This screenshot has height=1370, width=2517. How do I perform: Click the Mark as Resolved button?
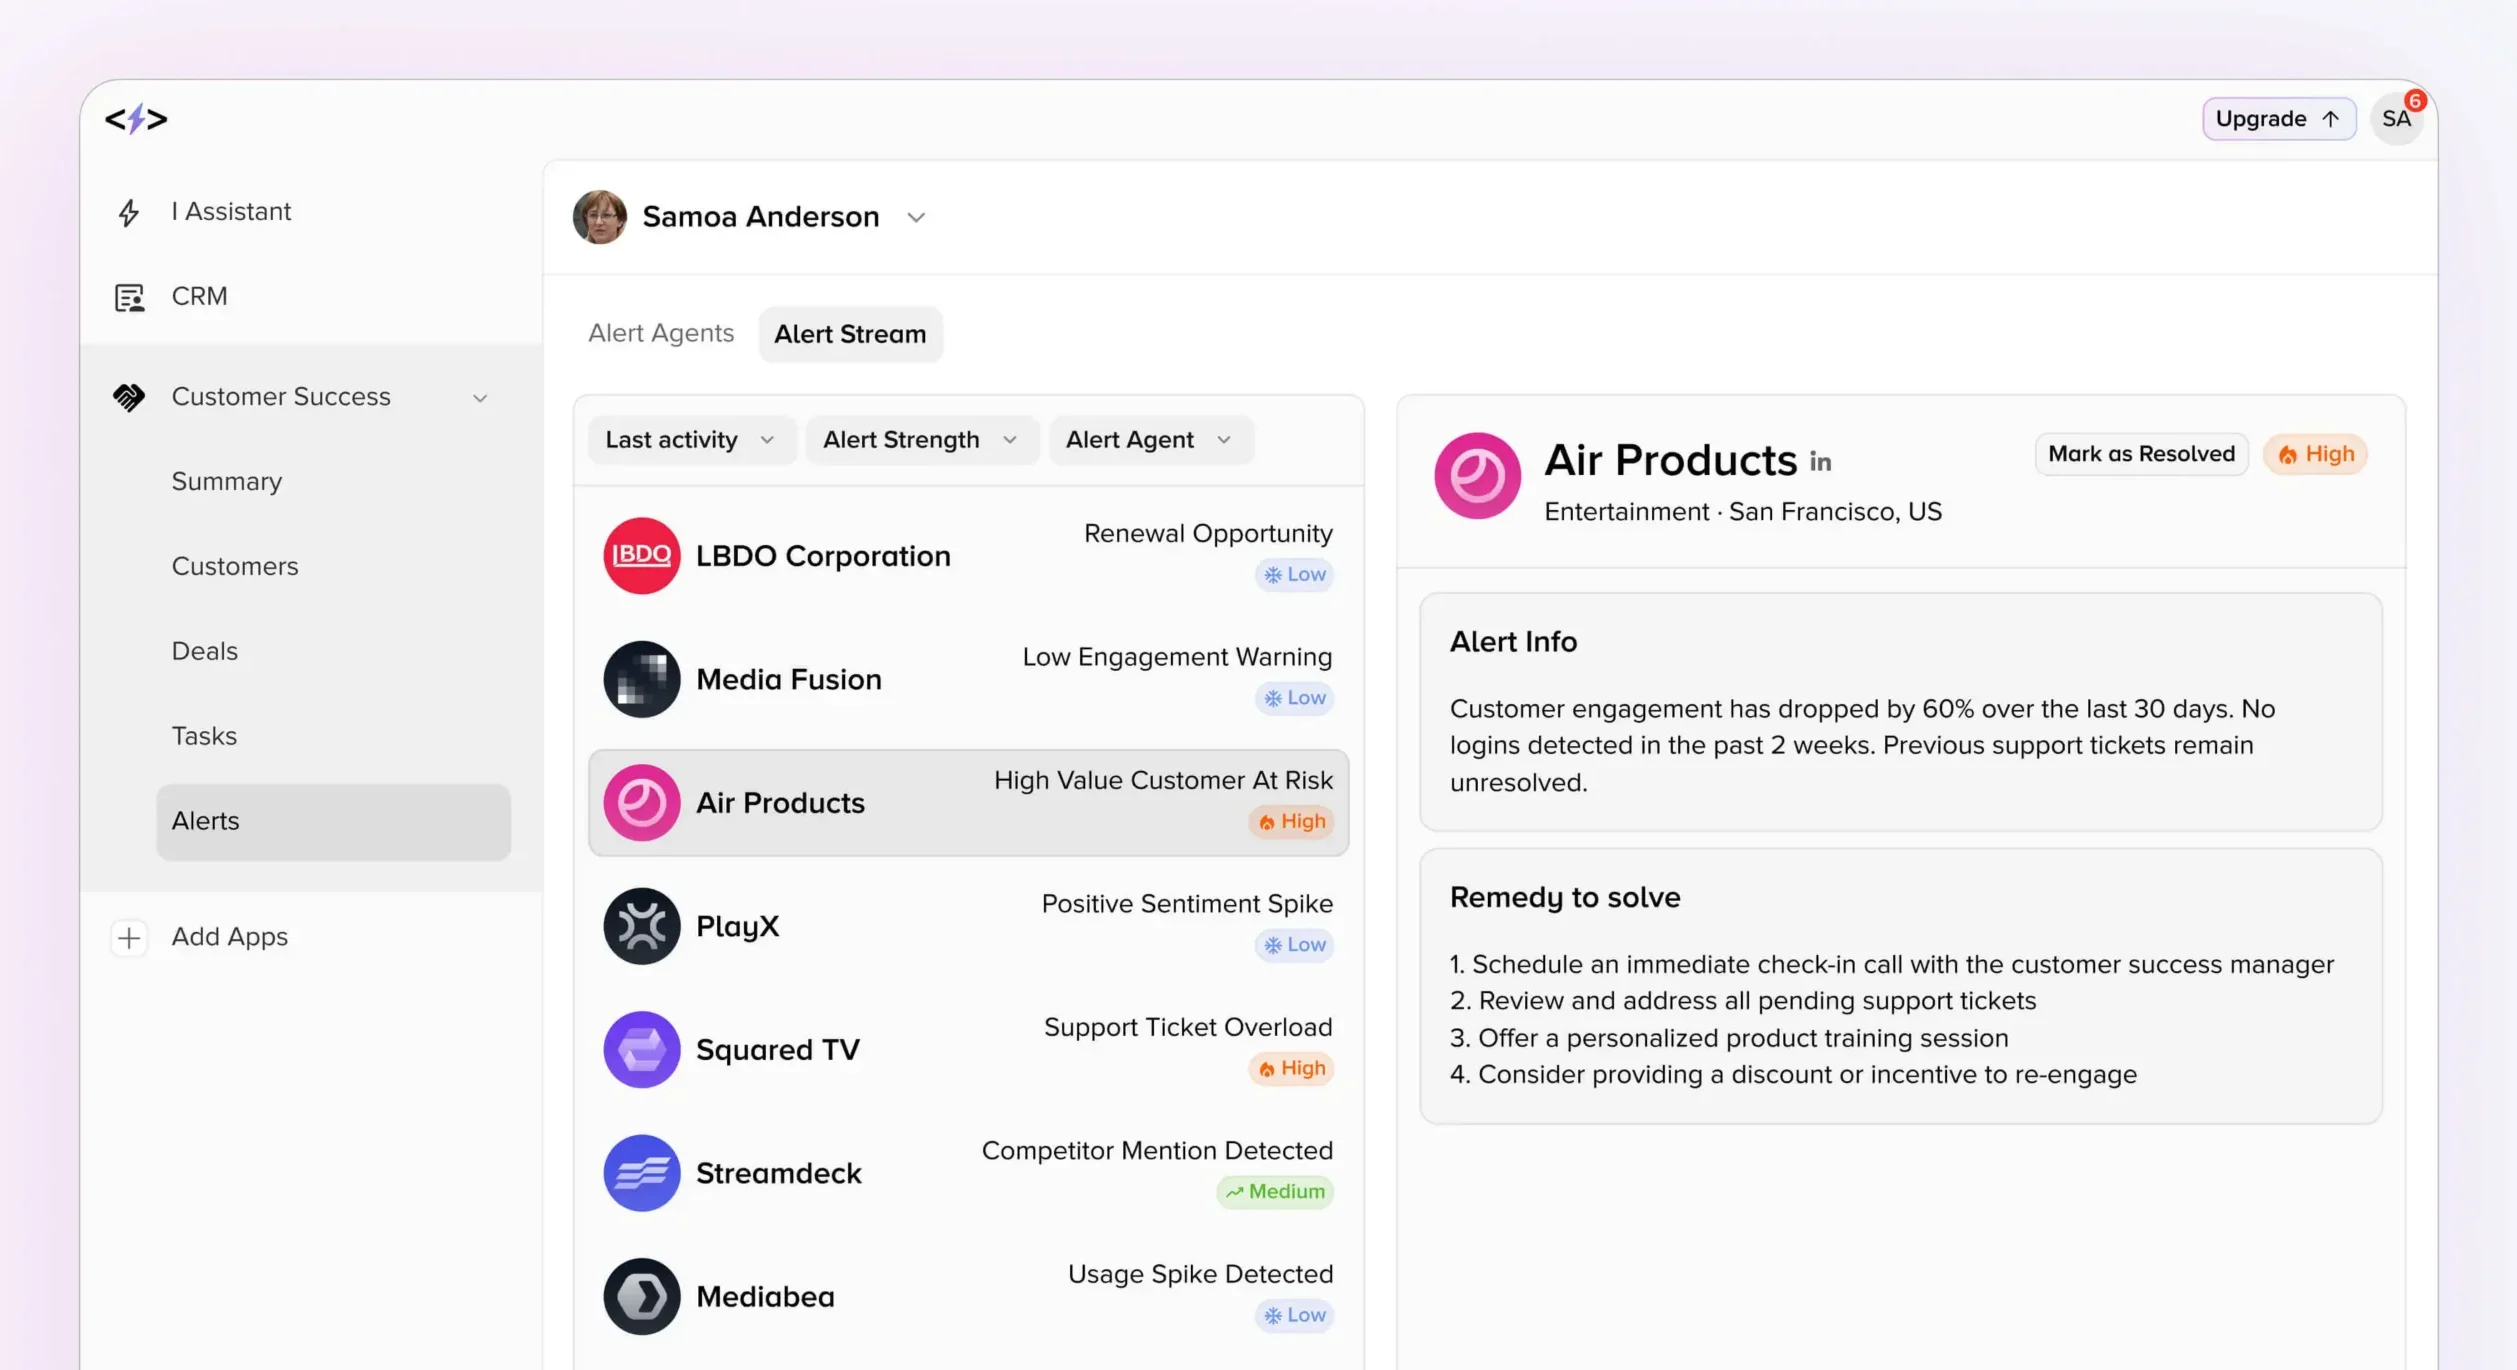pyautogui.click(x=2141, y=454)
